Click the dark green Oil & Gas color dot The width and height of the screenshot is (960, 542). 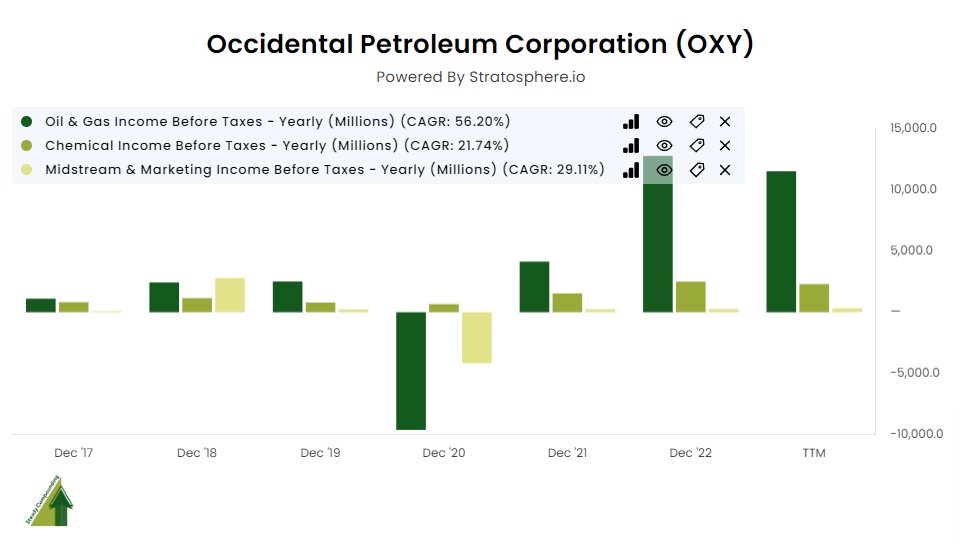click(x=26, y=121)
